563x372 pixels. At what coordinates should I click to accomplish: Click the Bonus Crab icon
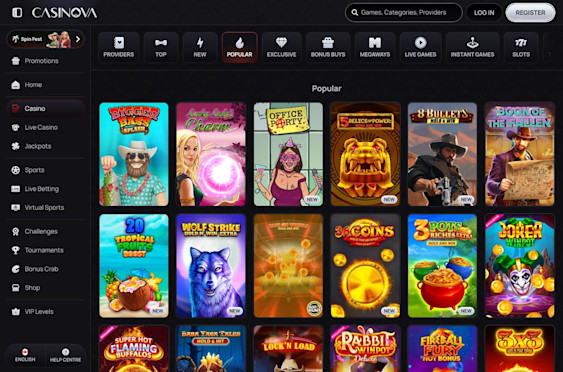pos(15,269)
